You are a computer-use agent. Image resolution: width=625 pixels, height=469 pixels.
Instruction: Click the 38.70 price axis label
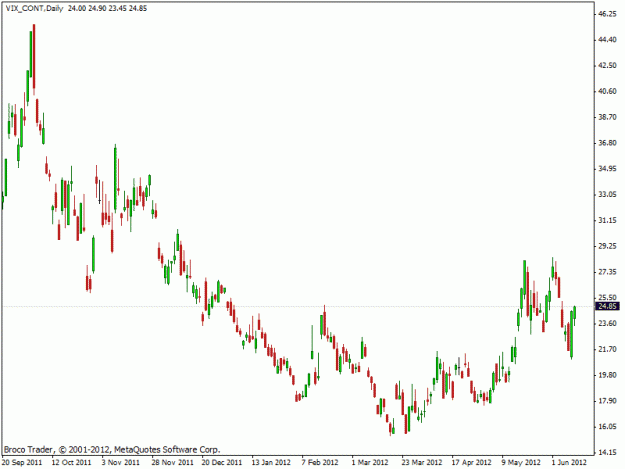click(607, 117)
